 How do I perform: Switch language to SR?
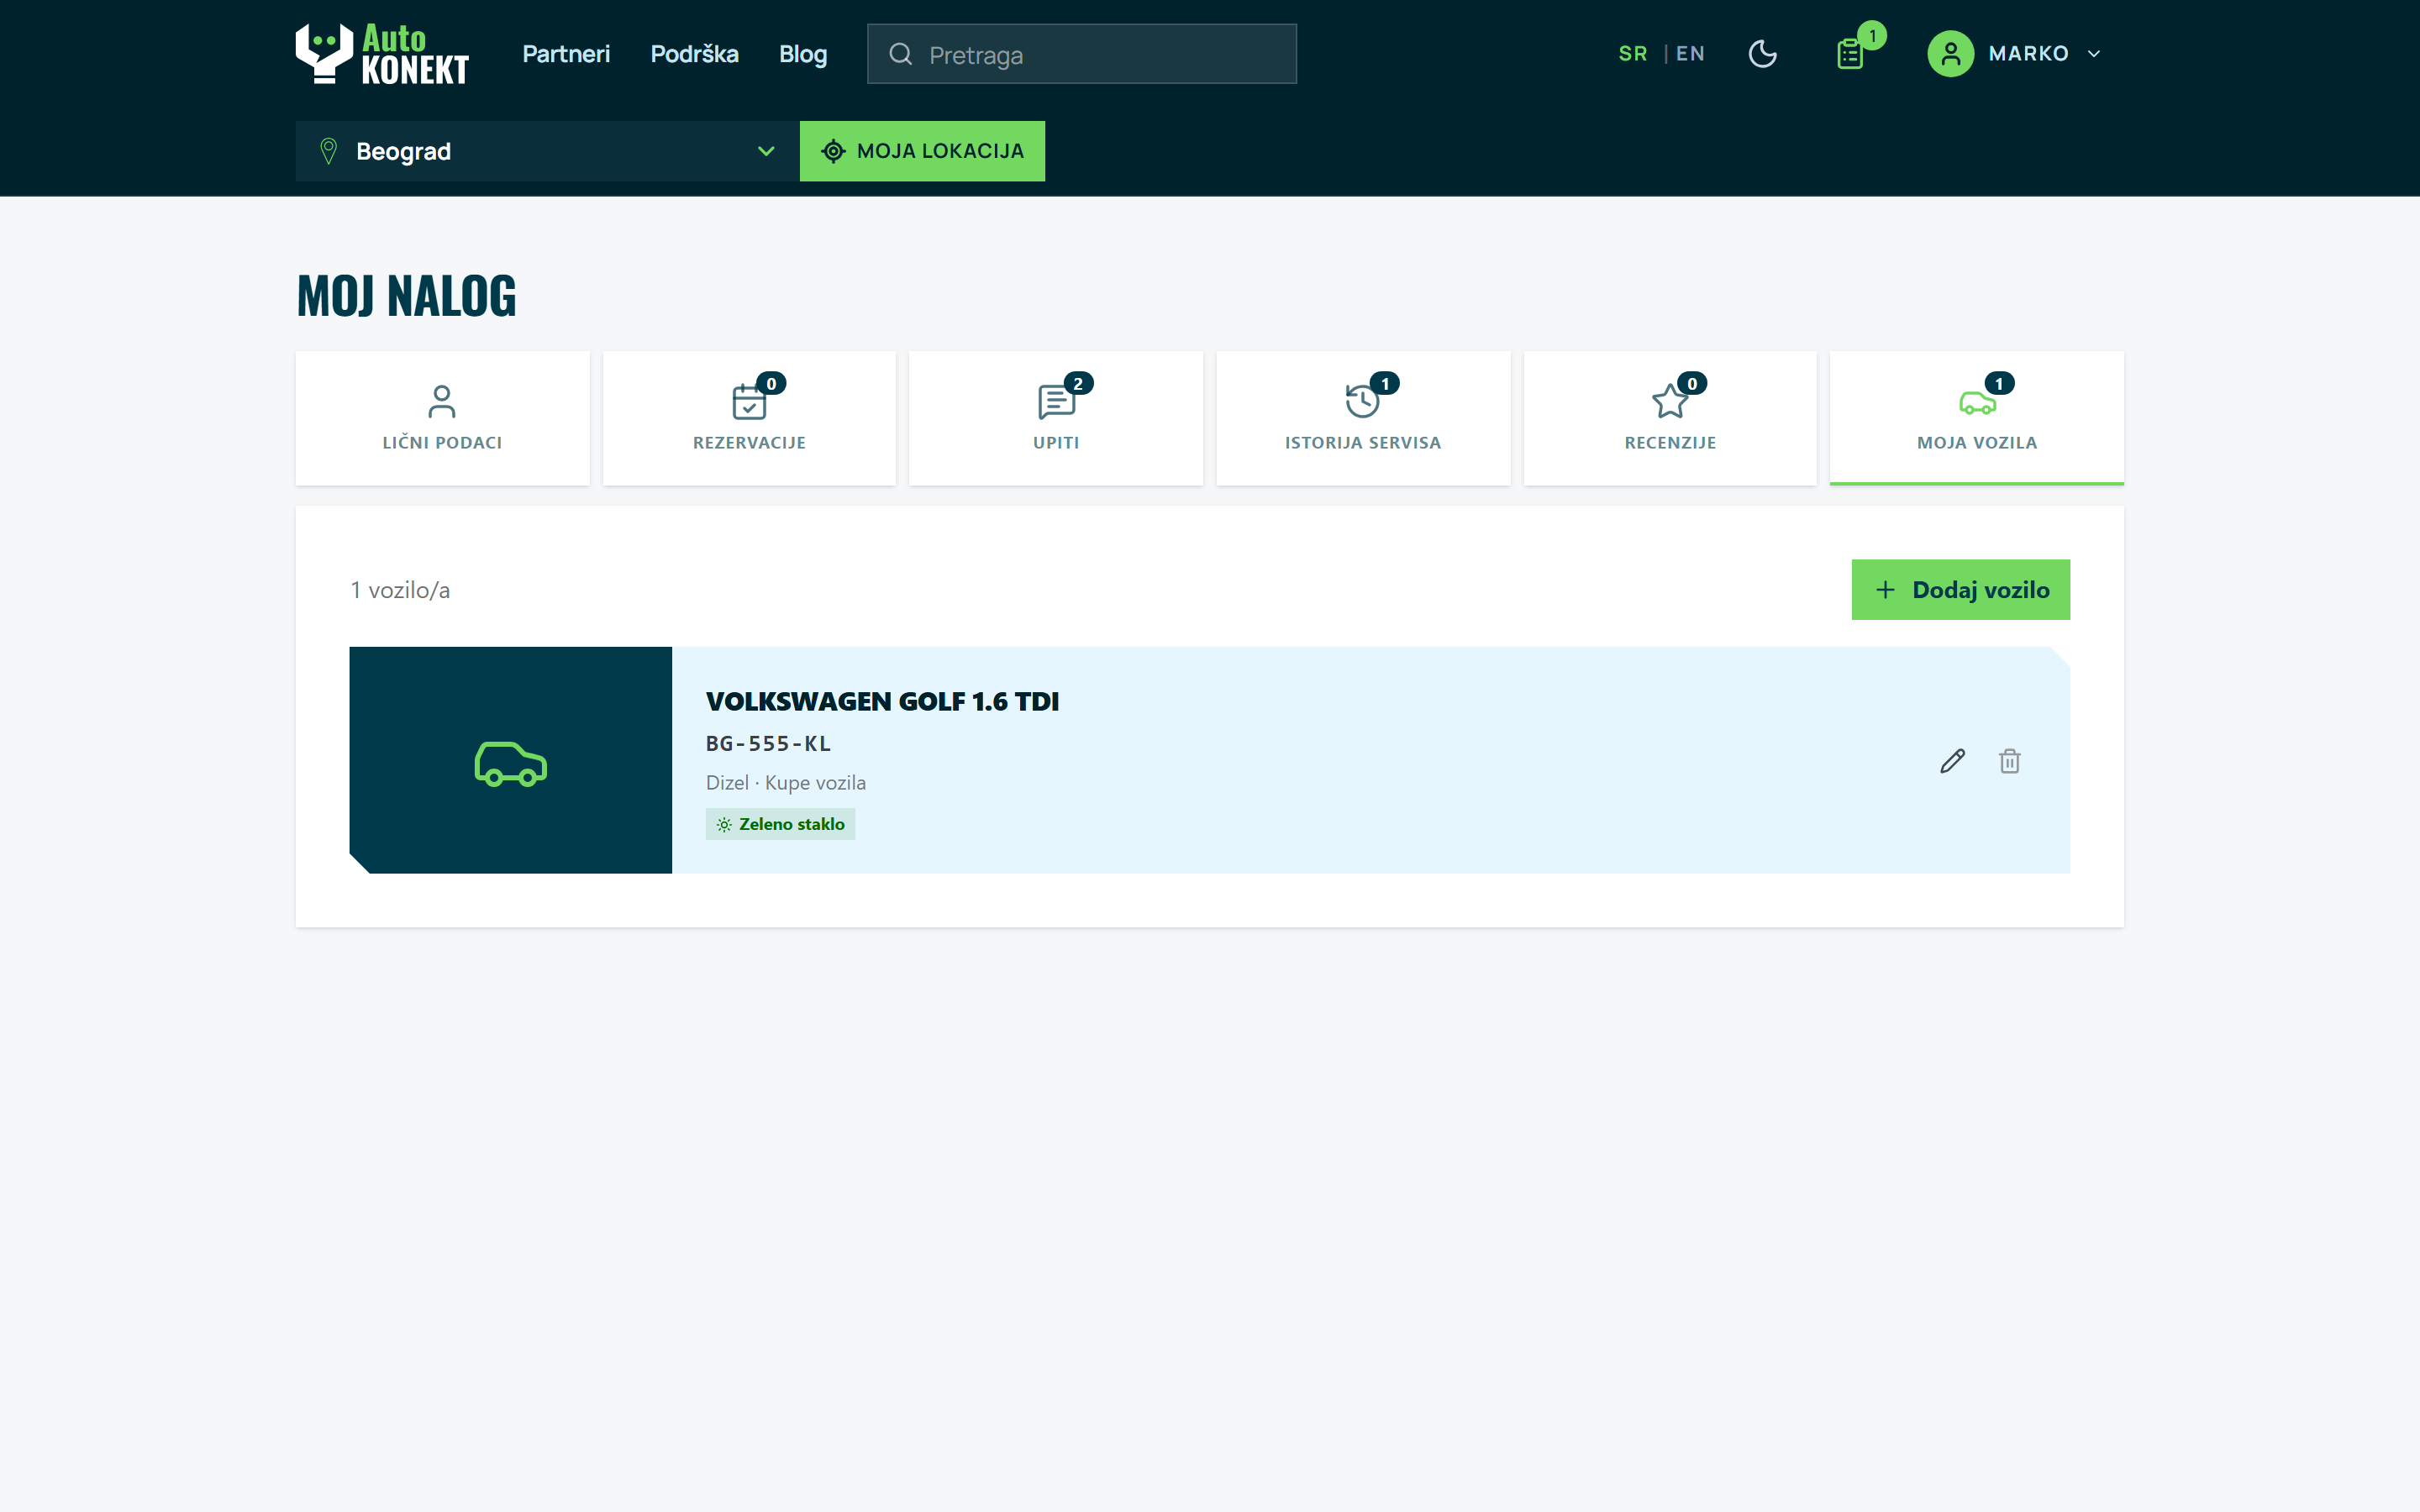[1633, 54]
